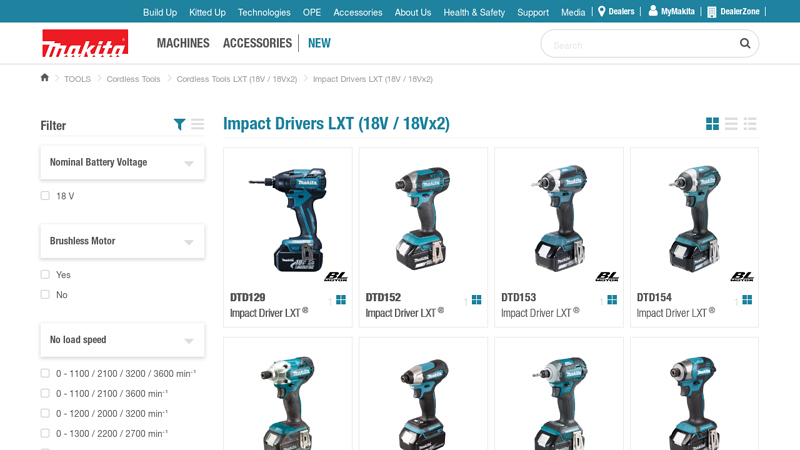Open OPE in top bar
The image size is (800, 450).
[x=312, y=12]
